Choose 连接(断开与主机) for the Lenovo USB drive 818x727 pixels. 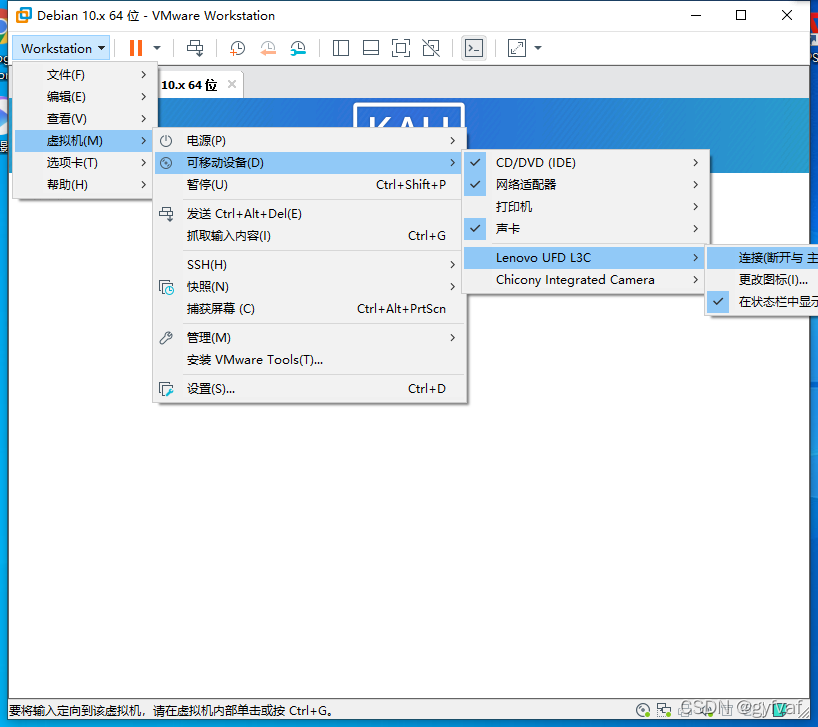762,258
